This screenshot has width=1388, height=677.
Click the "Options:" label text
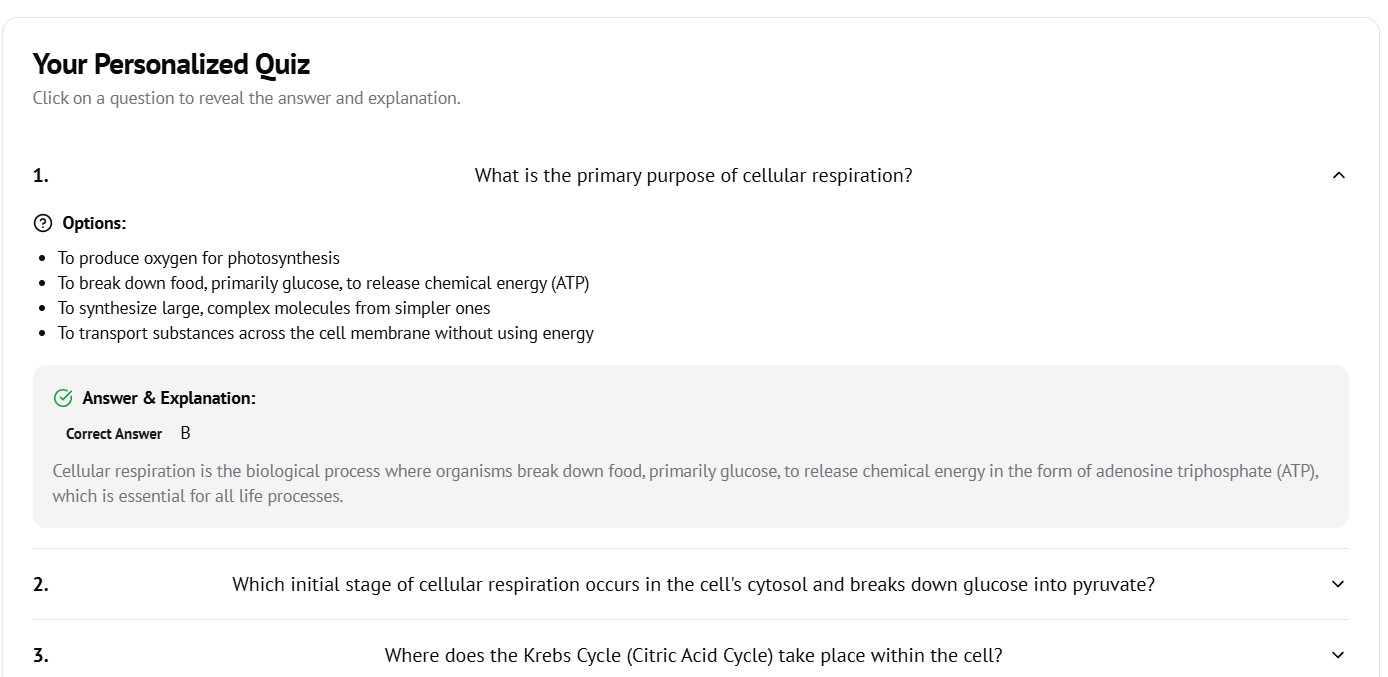[94, 223]
